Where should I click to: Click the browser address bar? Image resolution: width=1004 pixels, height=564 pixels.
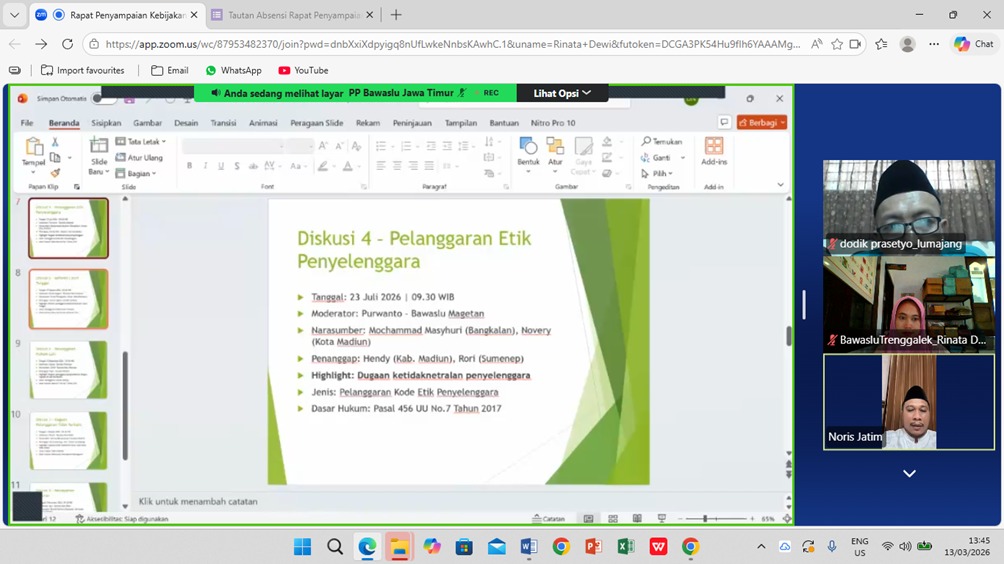tap(453, 44)
